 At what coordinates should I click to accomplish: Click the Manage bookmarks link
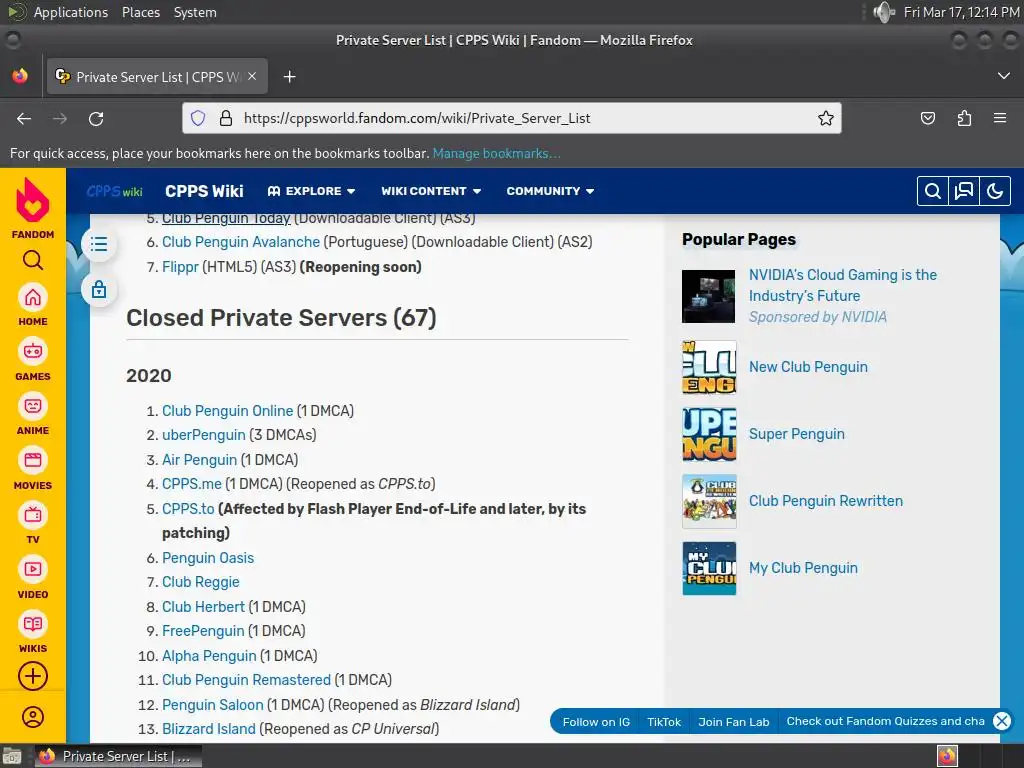pyautogui.click(x=496, y=153)
